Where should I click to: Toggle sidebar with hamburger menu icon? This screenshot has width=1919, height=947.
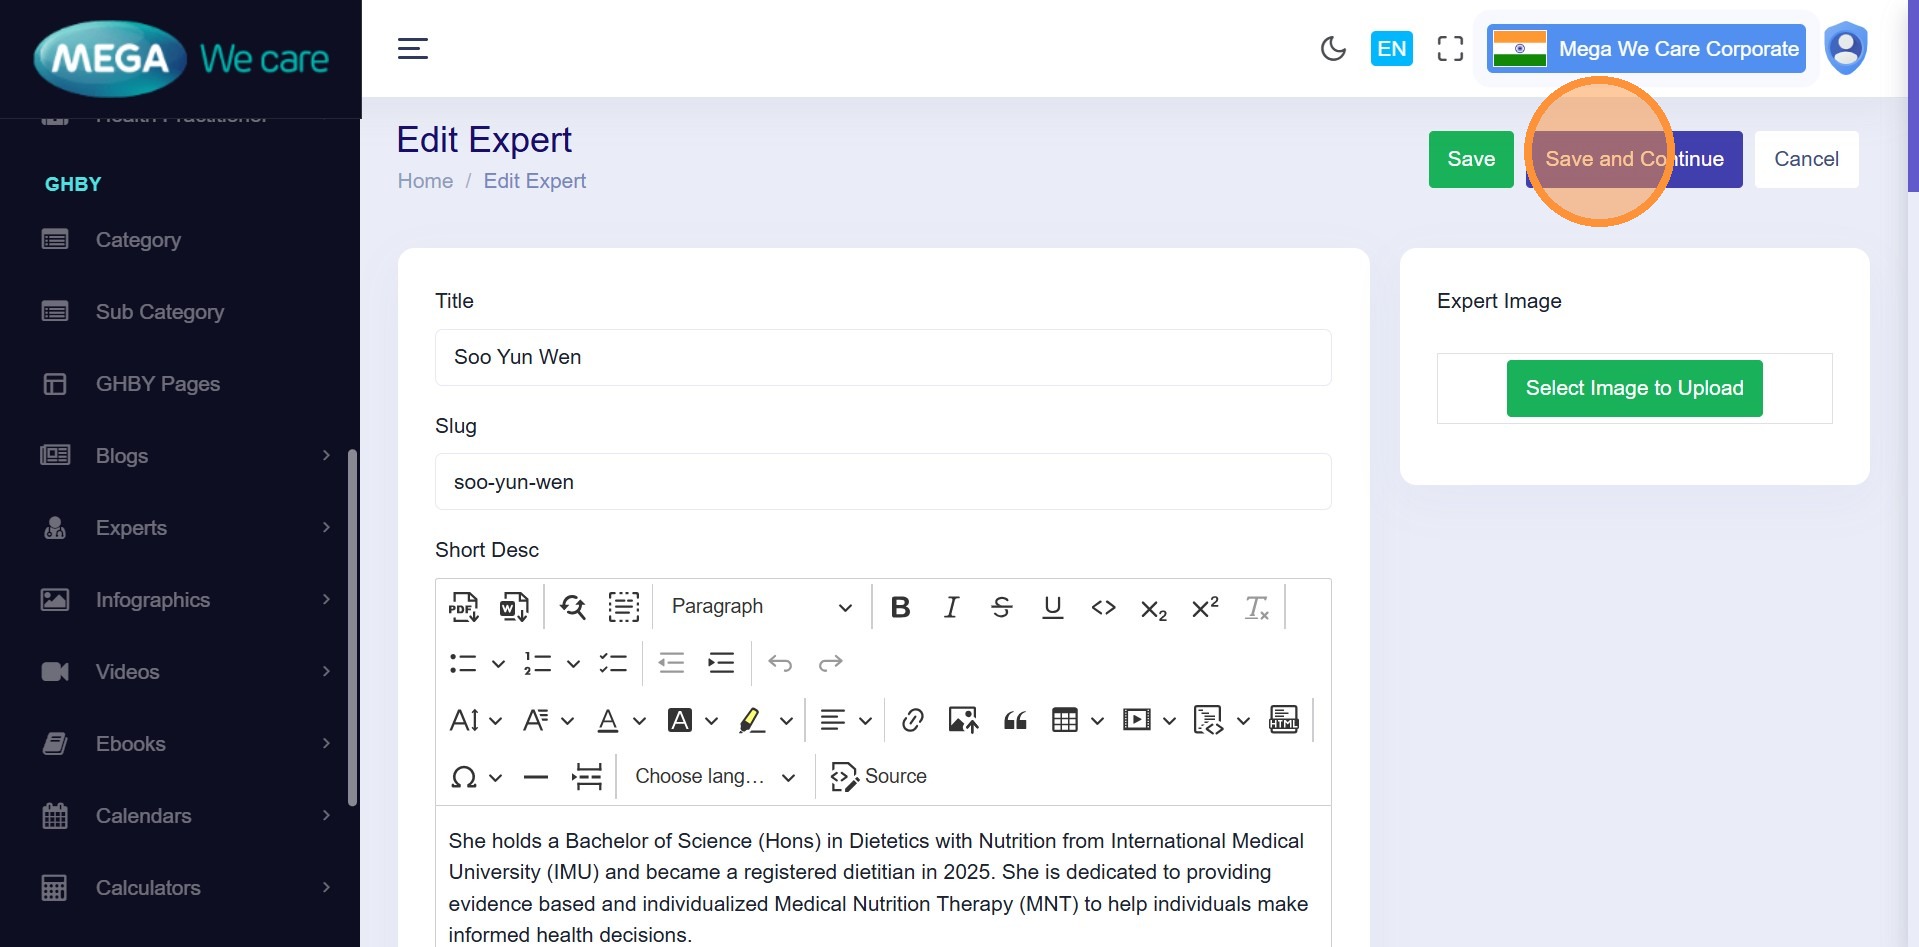[x=413, y=49]
